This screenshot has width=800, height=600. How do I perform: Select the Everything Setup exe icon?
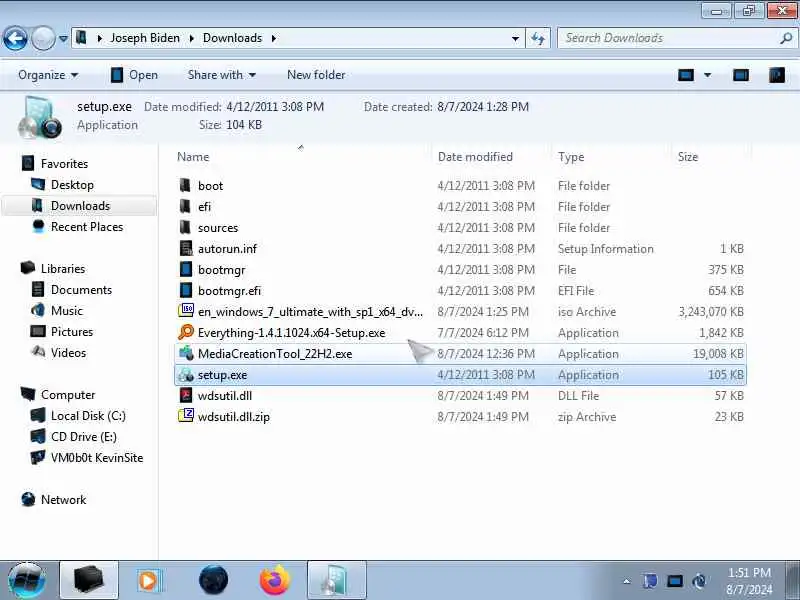click(186, 332)
